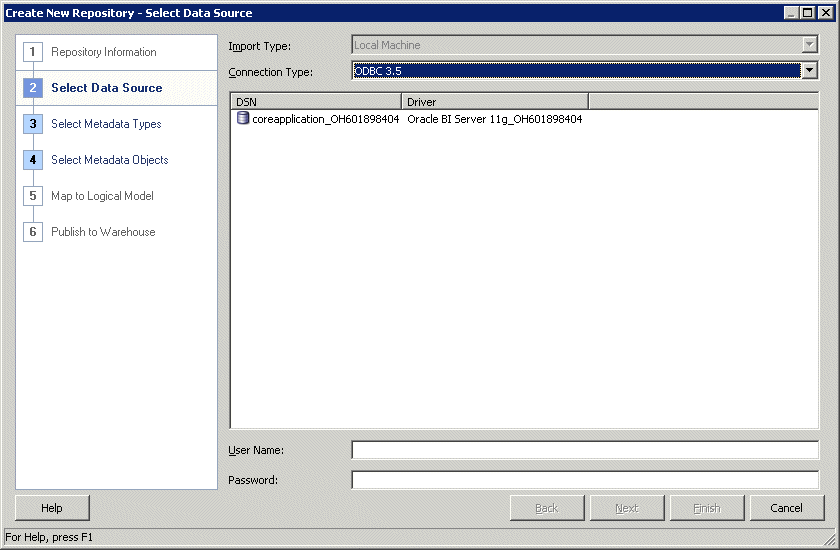
Task: Go to Repository Information step
Action: pos(103,52)
